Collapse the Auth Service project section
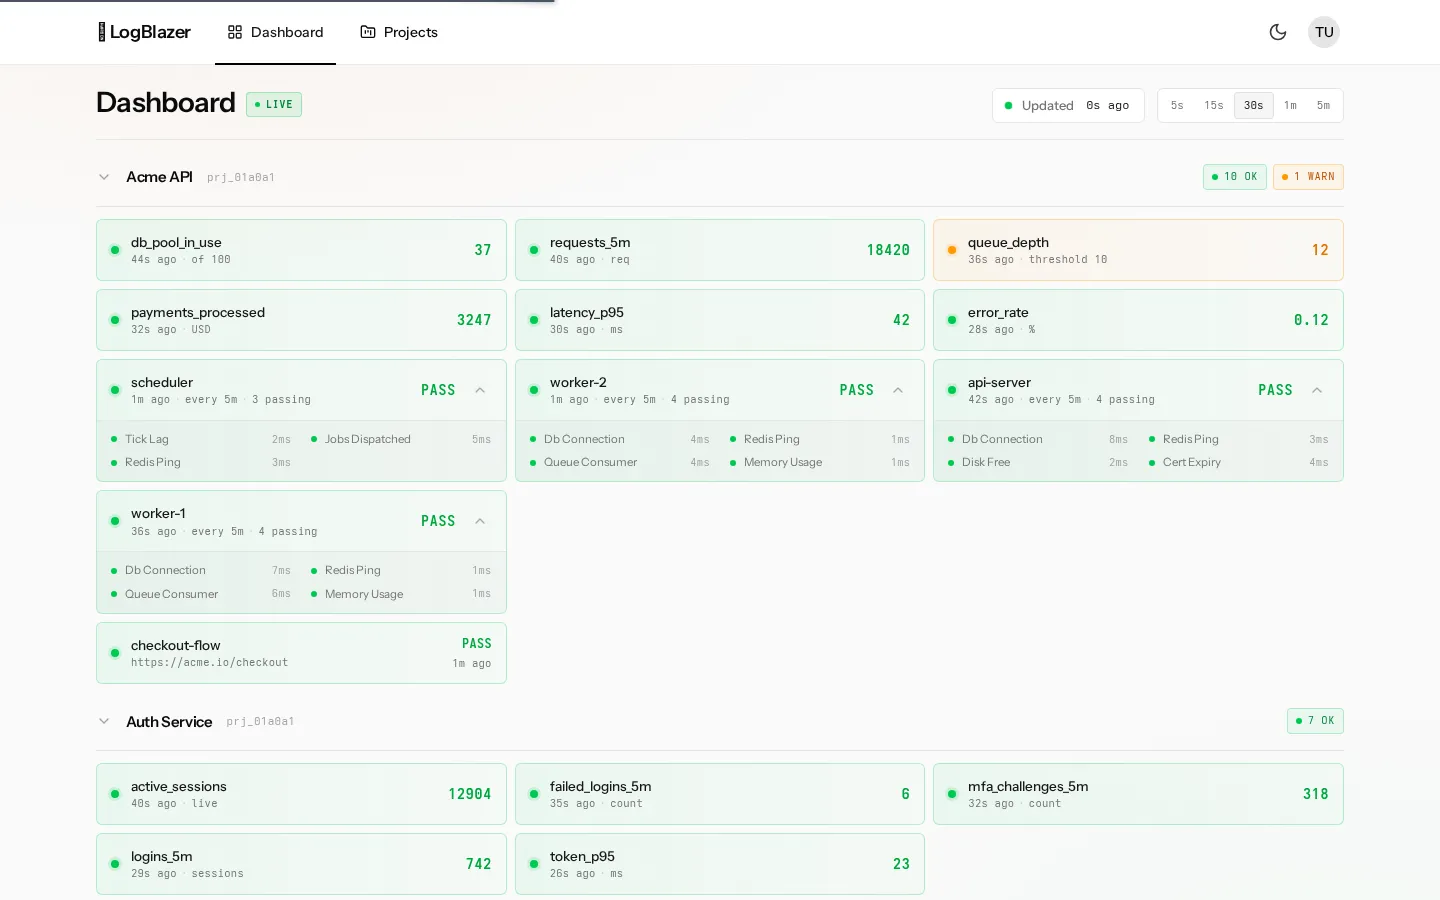Image resolution: width=1440 pixels, height=900 pixels. (104, 721)
